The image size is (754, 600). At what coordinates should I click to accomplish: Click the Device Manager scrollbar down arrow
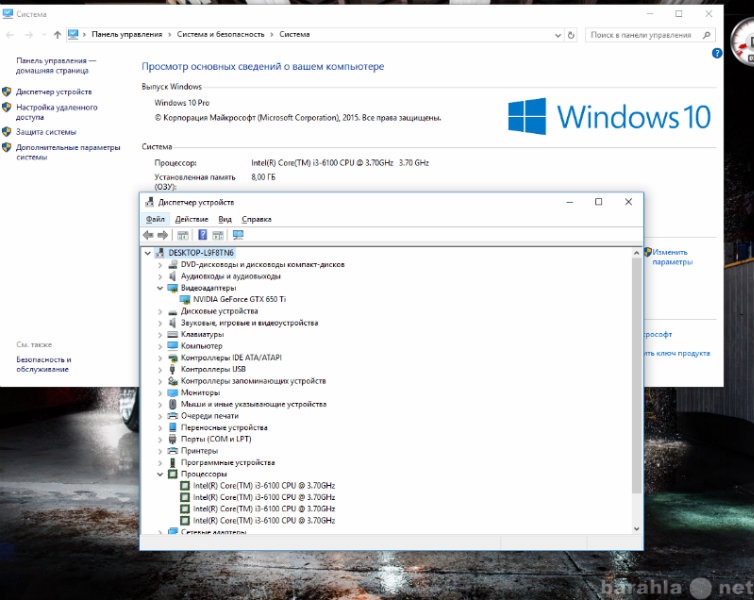pyautogui.click(x=637, y=528)
